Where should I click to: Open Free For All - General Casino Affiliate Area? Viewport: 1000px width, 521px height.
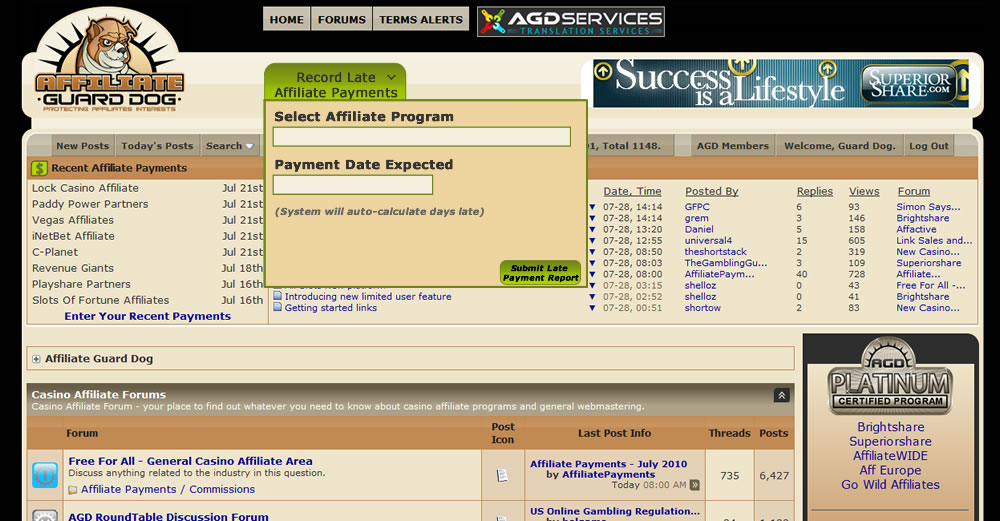click(x=191, y=461)
